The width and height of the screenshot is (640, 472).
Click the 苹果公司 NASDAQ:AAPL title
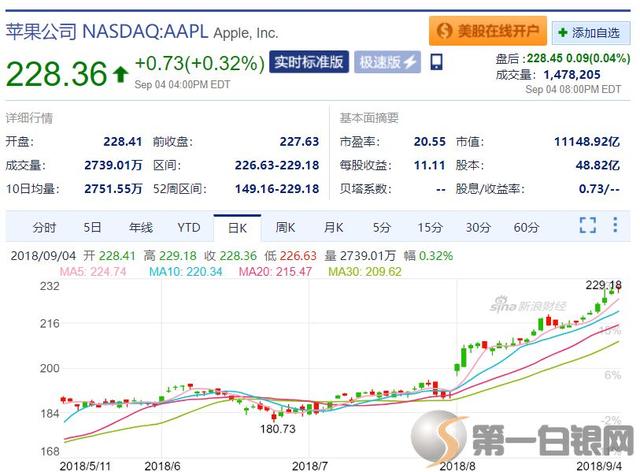point(107,32)
